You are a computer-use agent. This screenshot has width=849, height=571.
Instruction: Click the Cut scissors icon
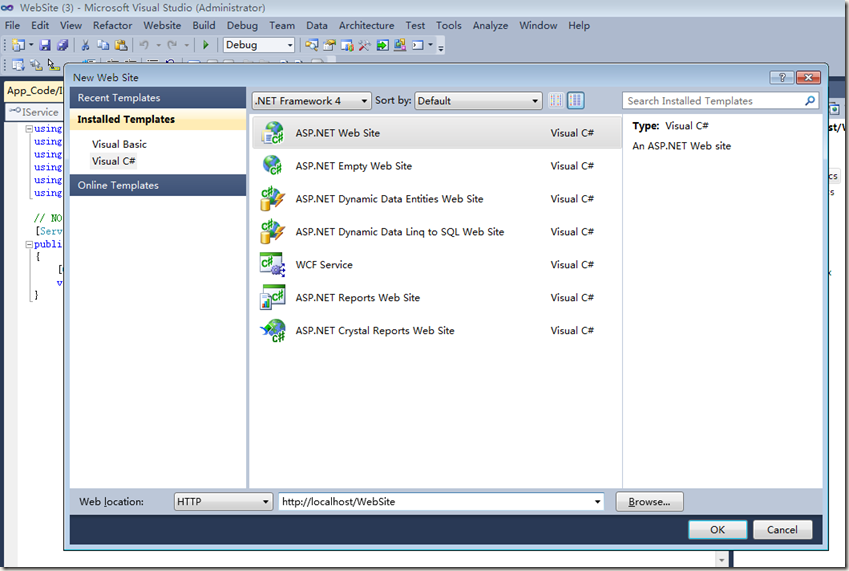[x=85, y=45]
